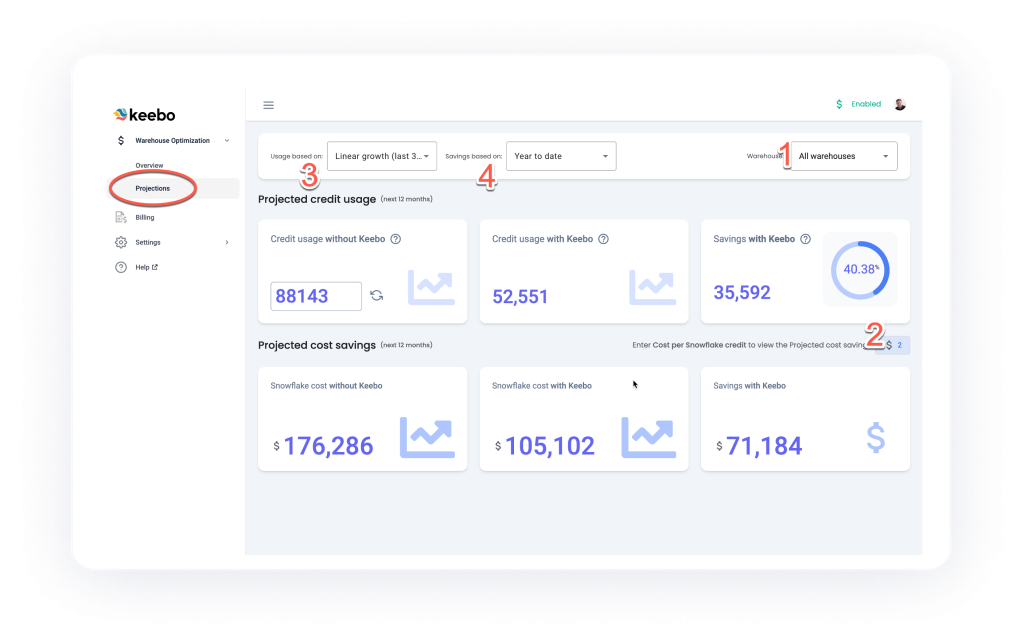Click the Help question mark icon
The image size is (1024, 642).
pyautogui.click(x=121, y=267)
